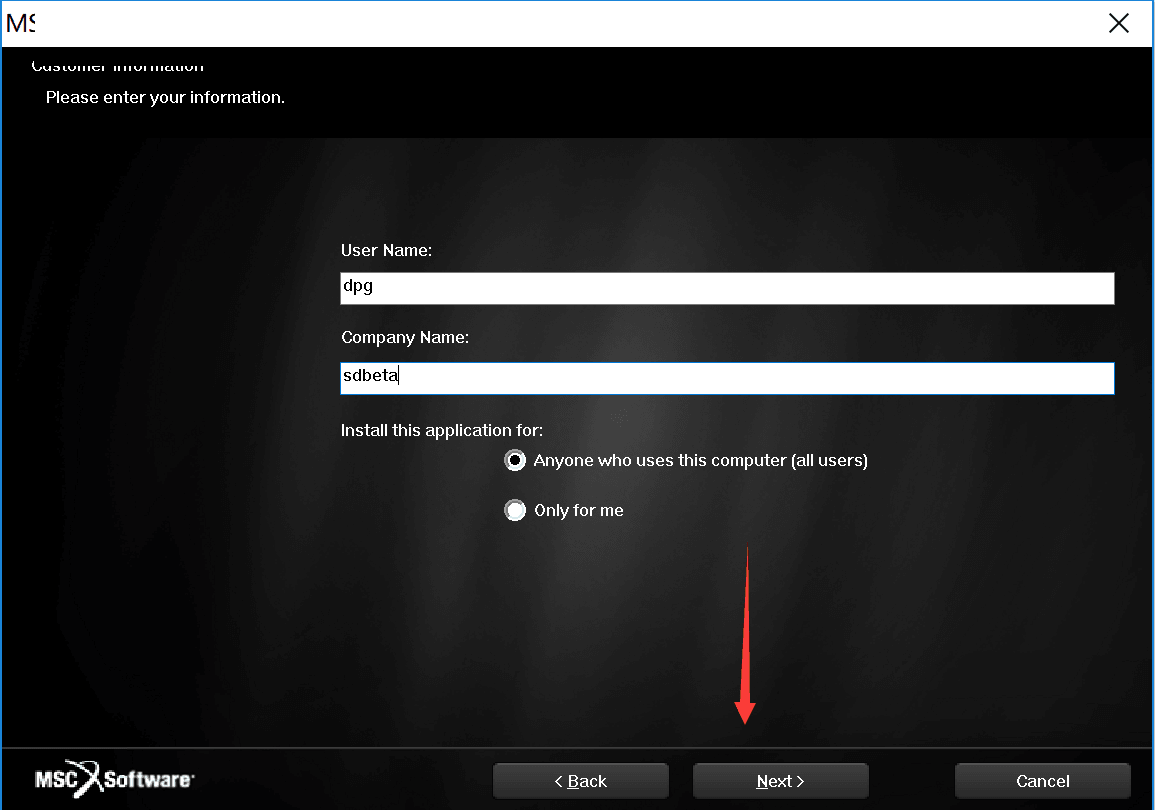Image resolution: width=1155 pixels, height=810 pixels.
Task: Cancel the installation
Action: pos(1042,781)
